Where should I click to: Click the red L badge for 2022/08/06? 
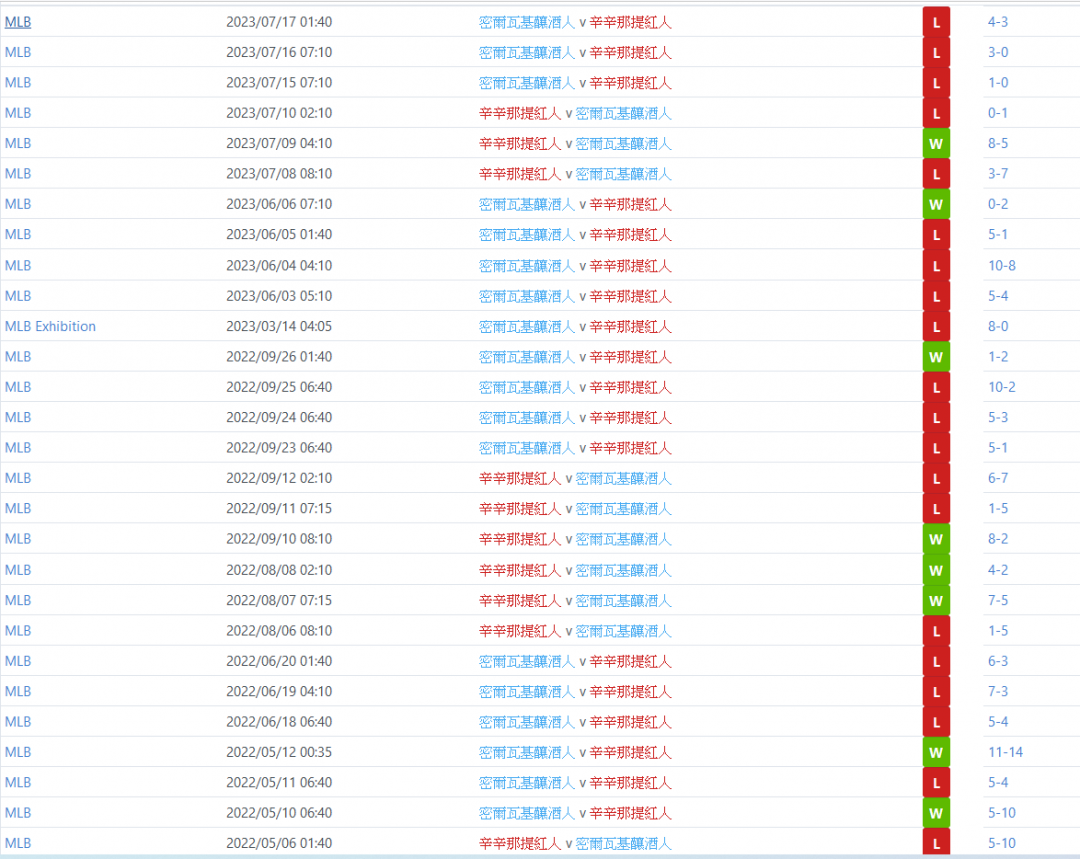pos(936,631)
